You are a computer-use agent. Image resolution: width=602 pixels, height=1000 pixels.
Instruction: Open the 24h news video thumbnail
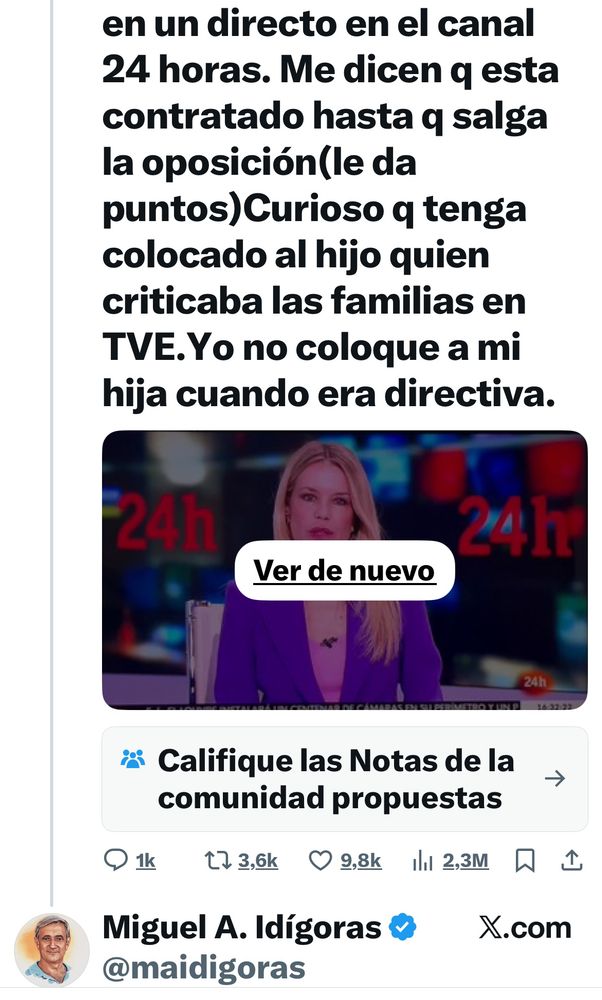[x=344, y=570]
